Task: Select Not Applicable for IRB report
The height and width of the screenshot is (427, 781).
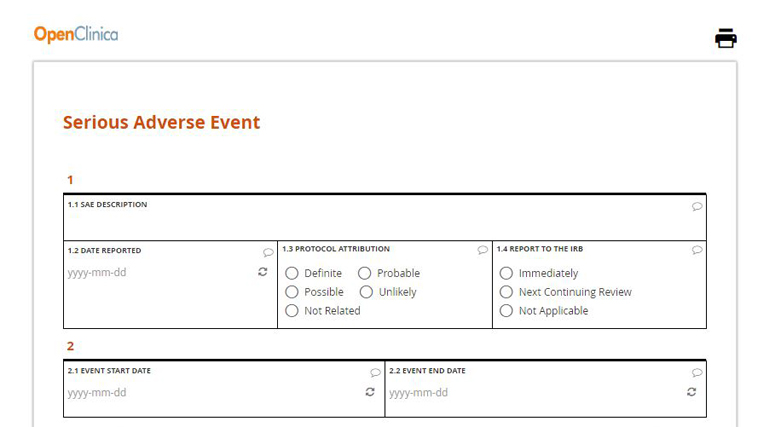Action: pos(506,311)
